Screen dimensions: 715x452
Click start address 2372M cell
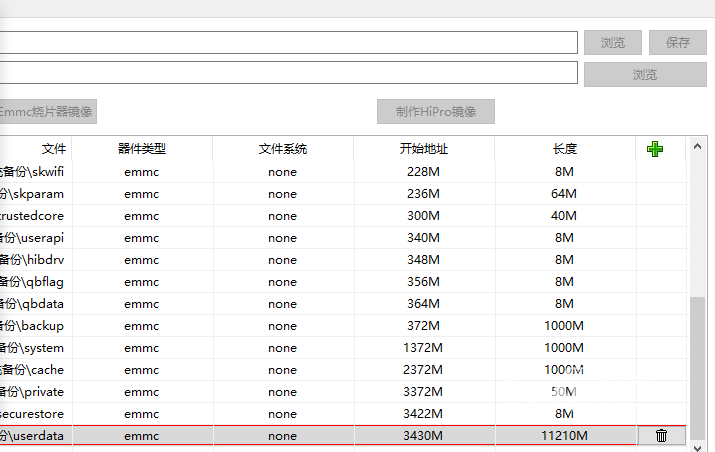[x=424, y=370]
